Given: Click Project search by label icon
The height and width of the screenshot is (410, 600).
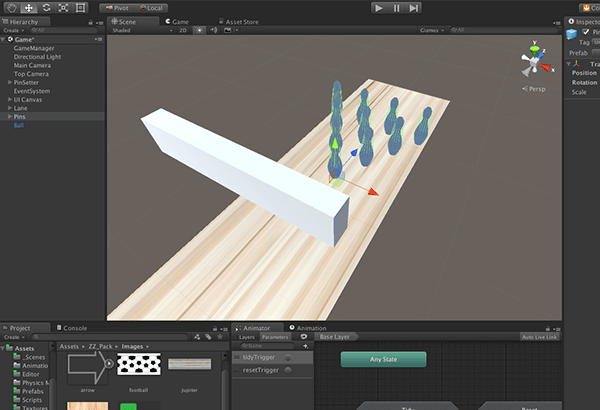Looking at the screenshot, I should coord(208,337).
